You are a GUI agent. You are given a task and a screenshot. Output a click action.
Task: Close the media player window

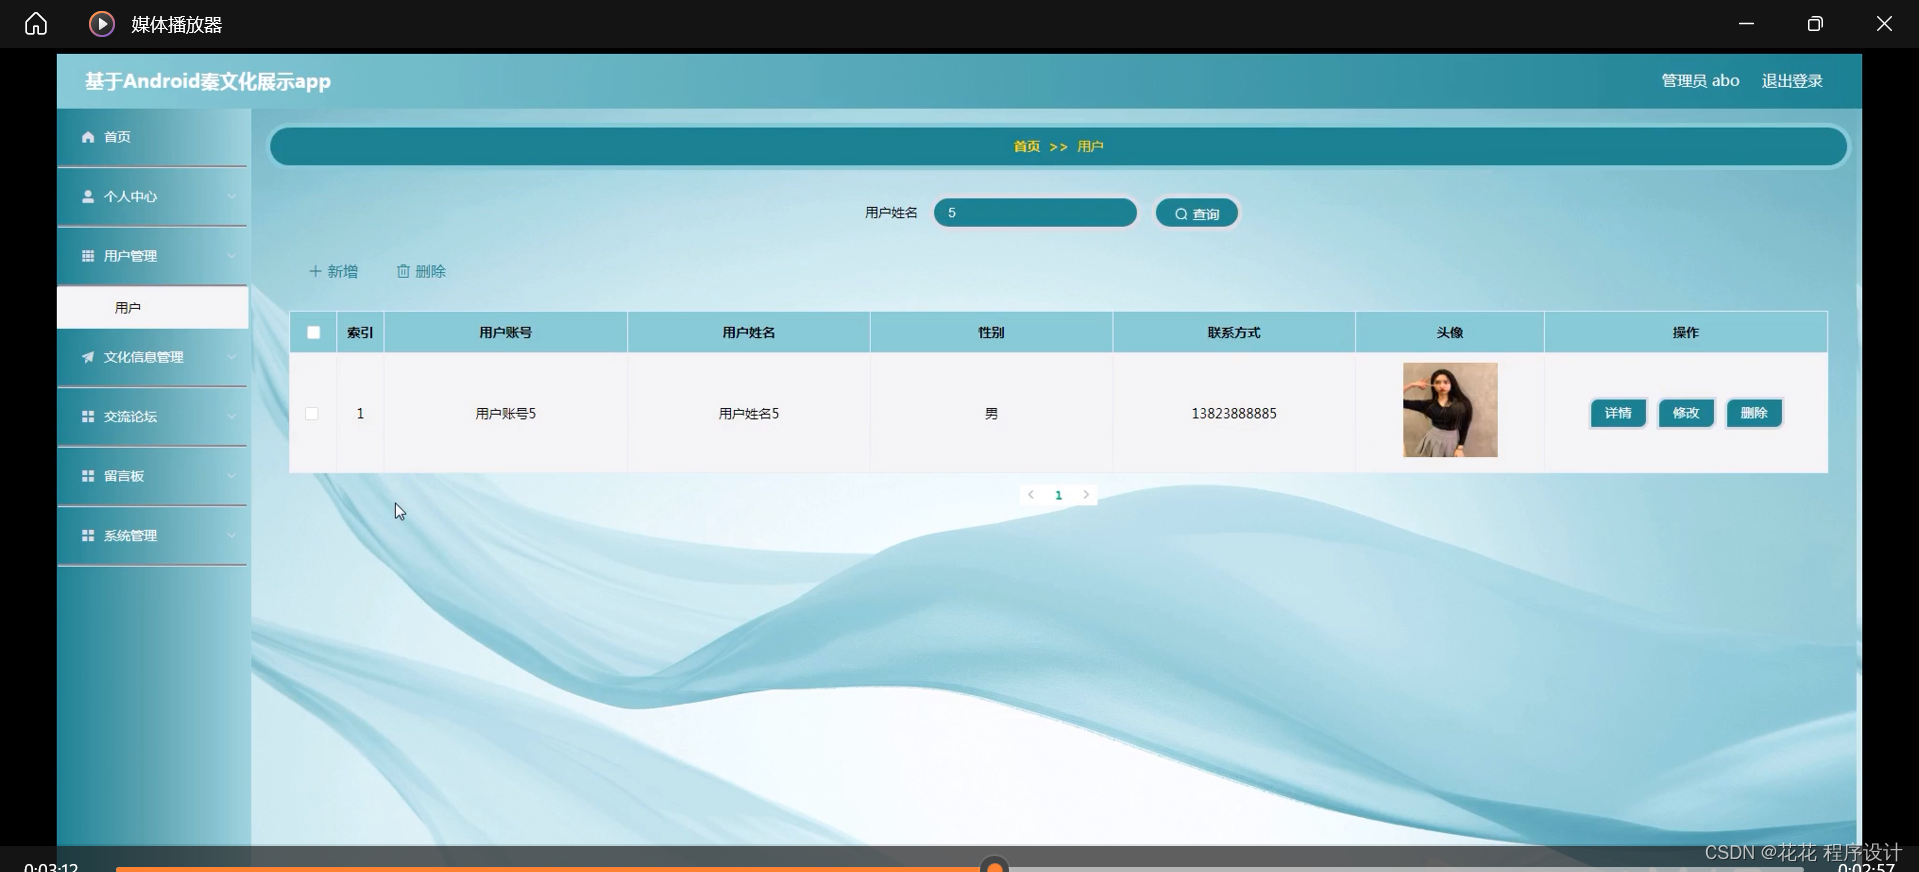click(1884, 23)
